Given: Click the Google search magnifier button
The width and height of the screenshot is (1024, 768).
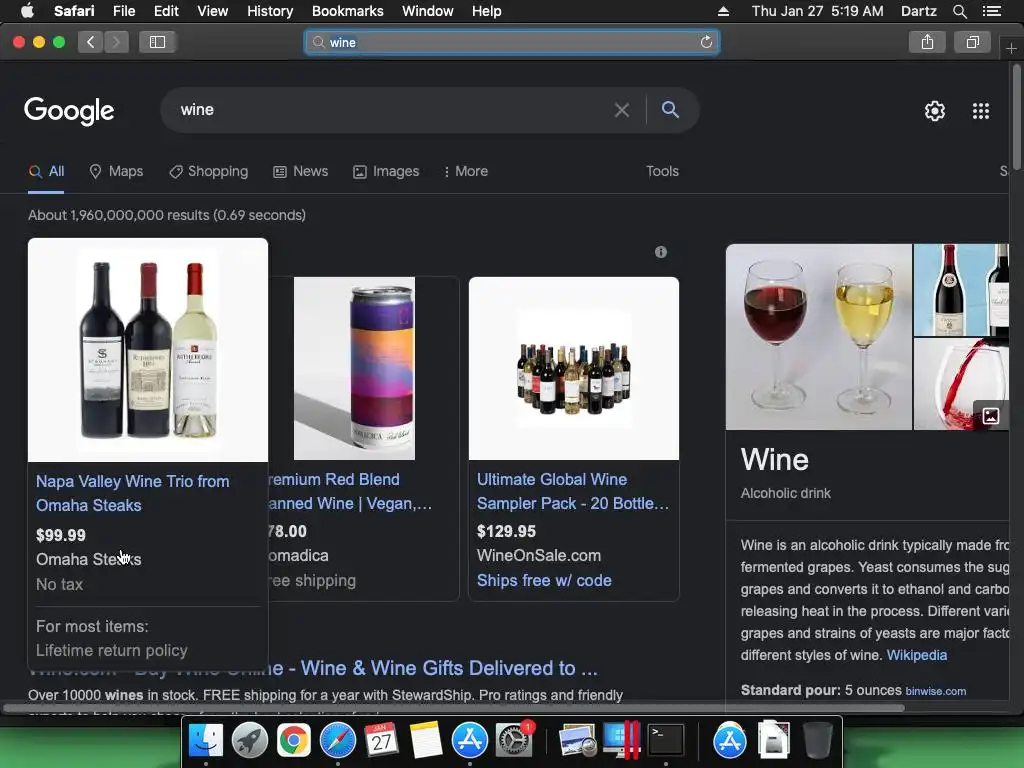Looking at the screenshot, I should [670, 110].
